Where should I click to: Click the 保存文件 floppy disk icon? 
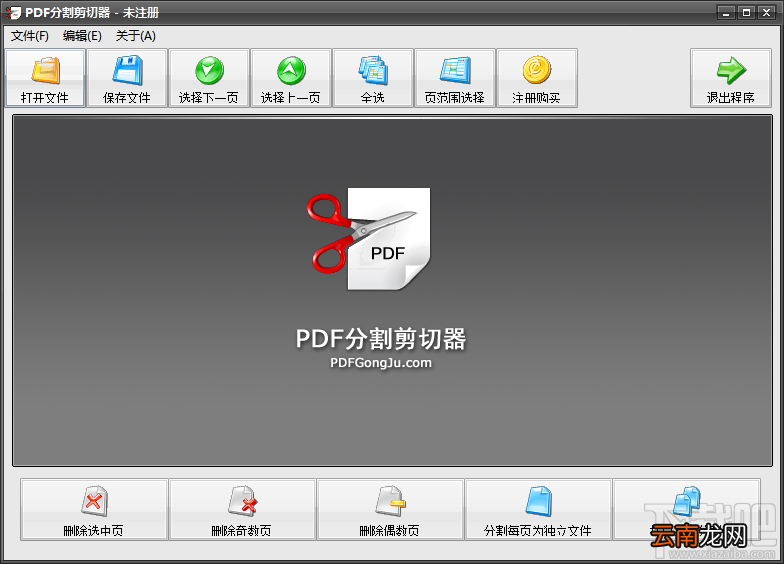click(x=128, y=70)
